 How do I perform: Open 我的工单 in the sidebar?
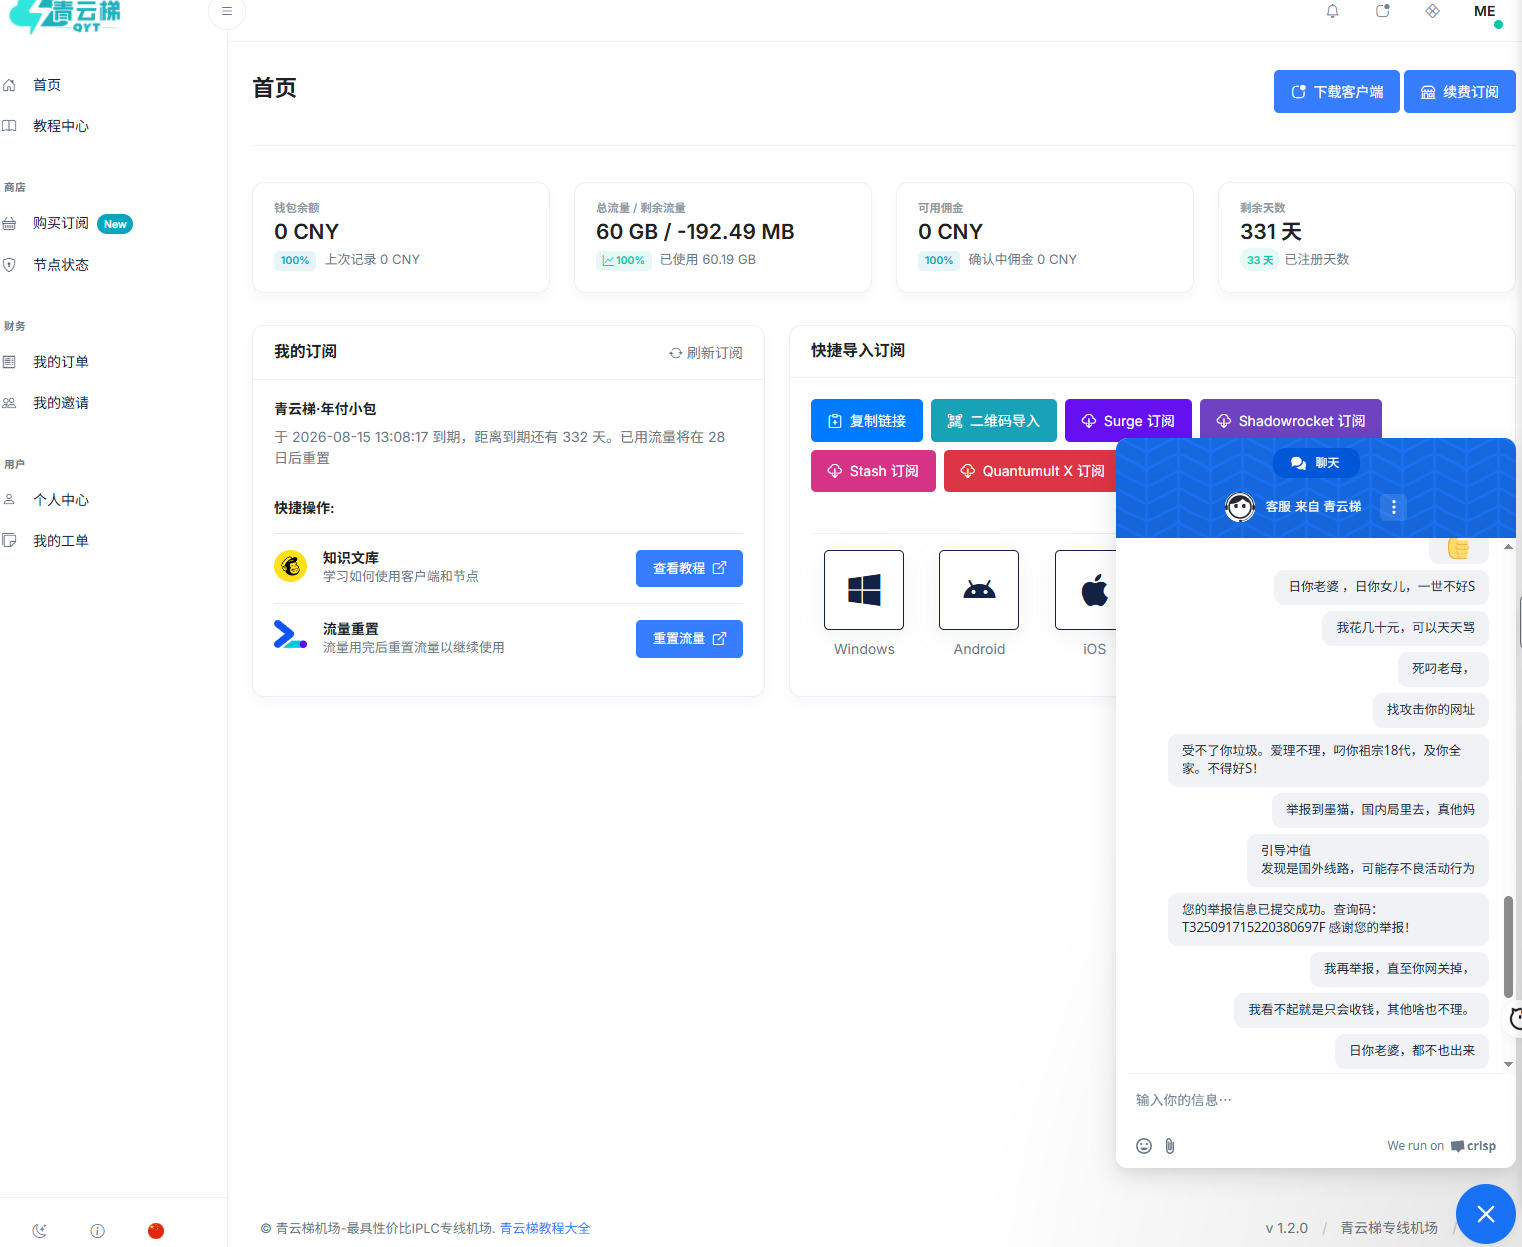click(x=61, y=541)
